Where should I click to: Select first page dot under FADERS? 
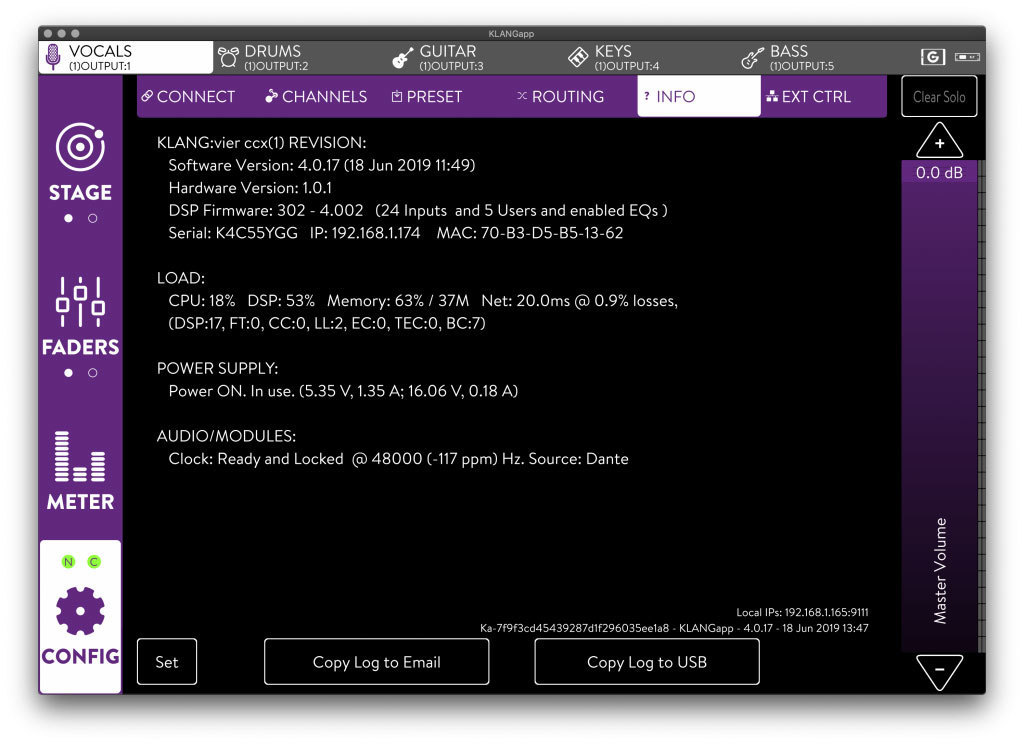[69, 373]
